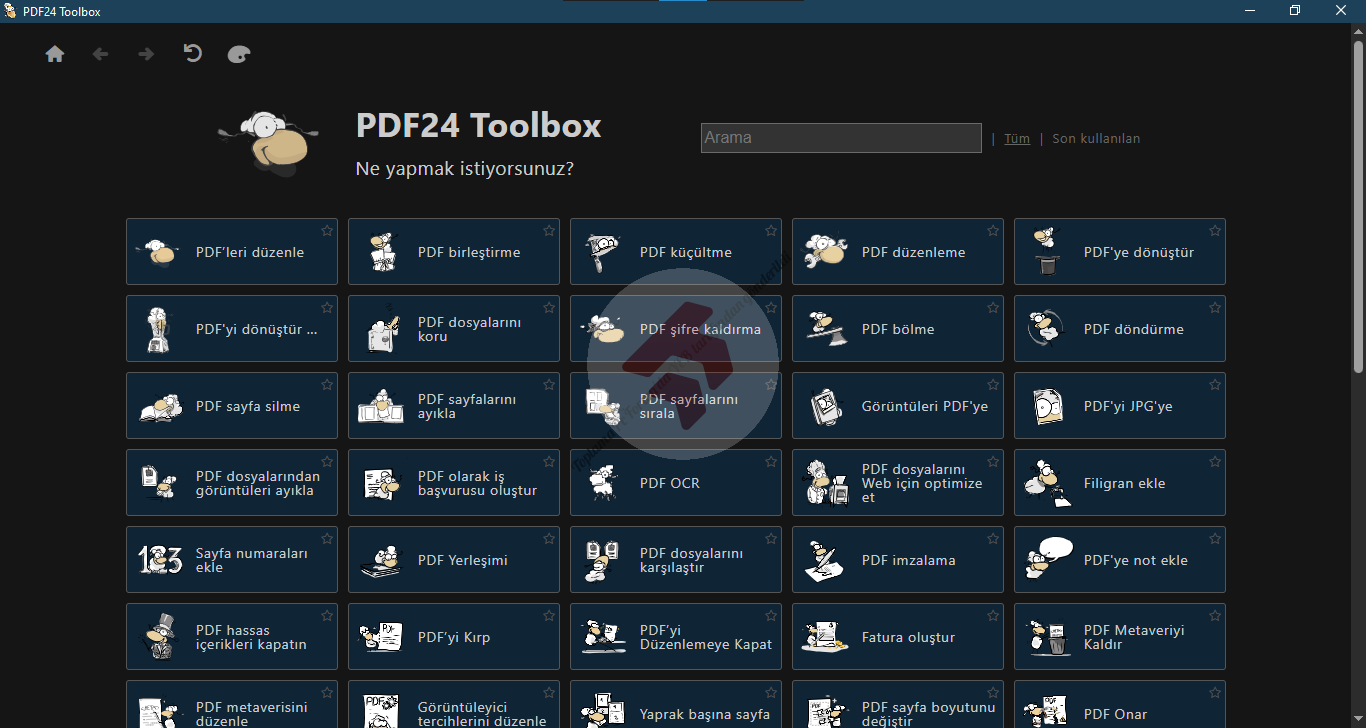Star the Görüntüleri PDF'ye tile
Screen dimensions: 1366x728
tap(993, 385)
